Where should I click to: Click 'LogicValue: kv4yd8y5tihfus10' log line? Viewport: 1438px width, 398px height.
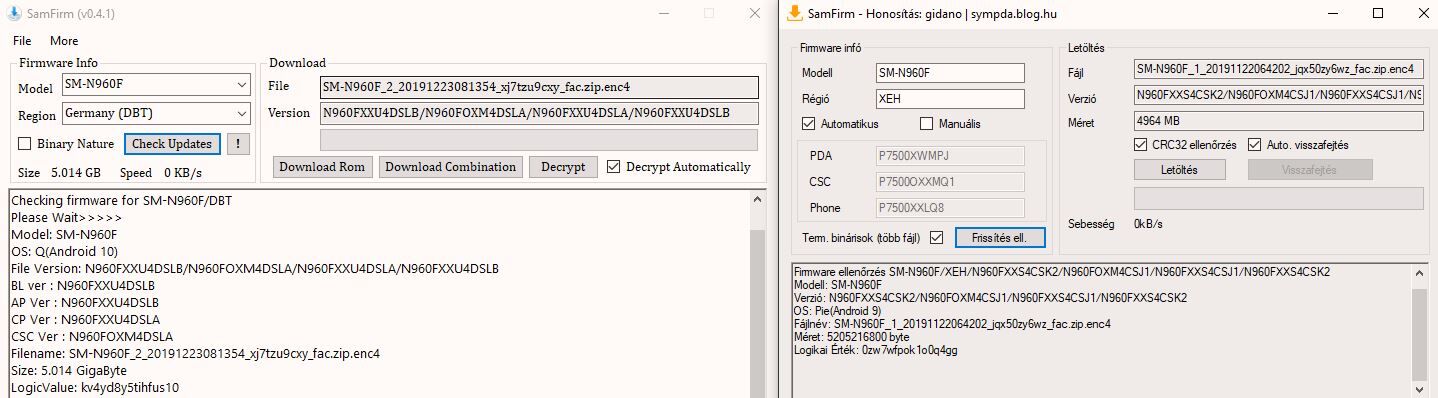pyautogui.click(x=95, y=387)
